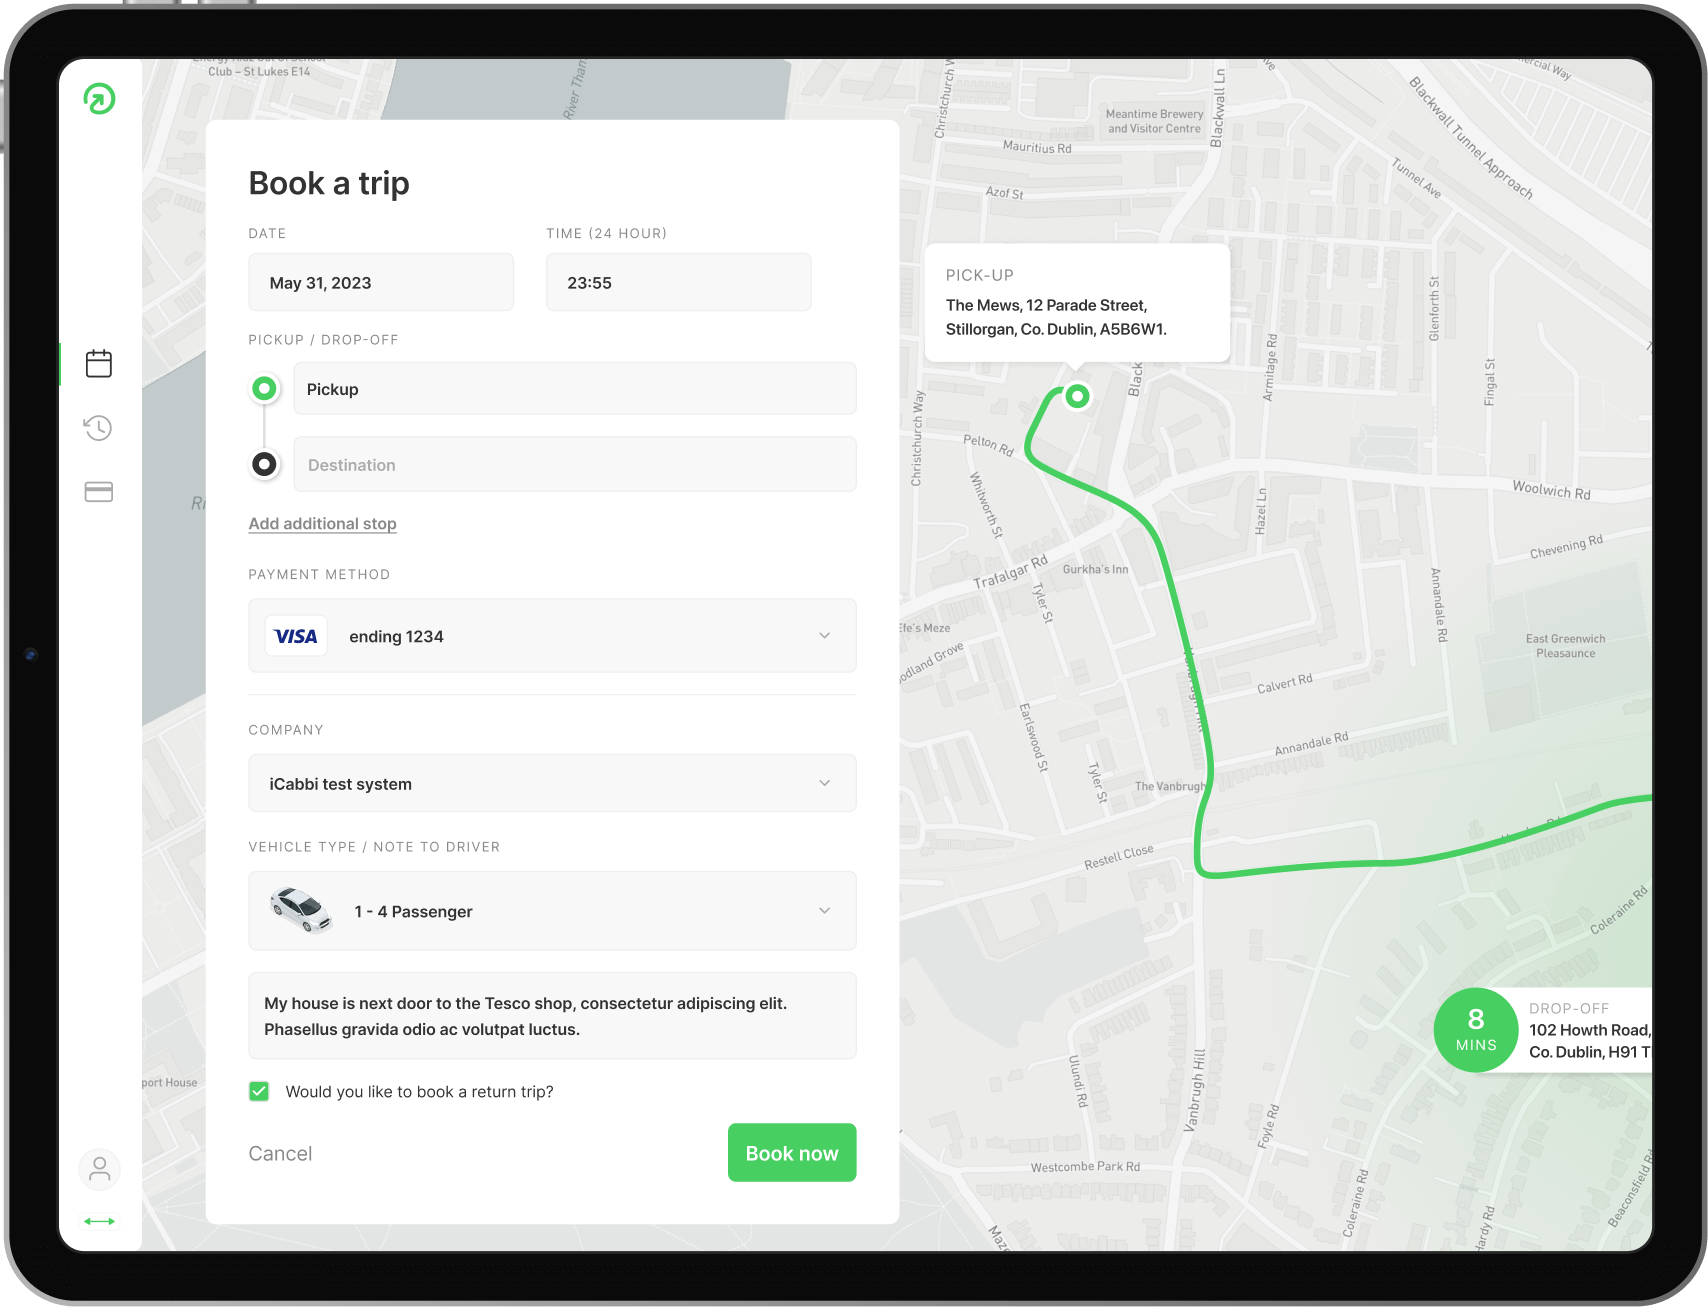Open trip history clock icon
Image resolution: width=1708 pixels, height=1307 pixels.
(99, 428)
